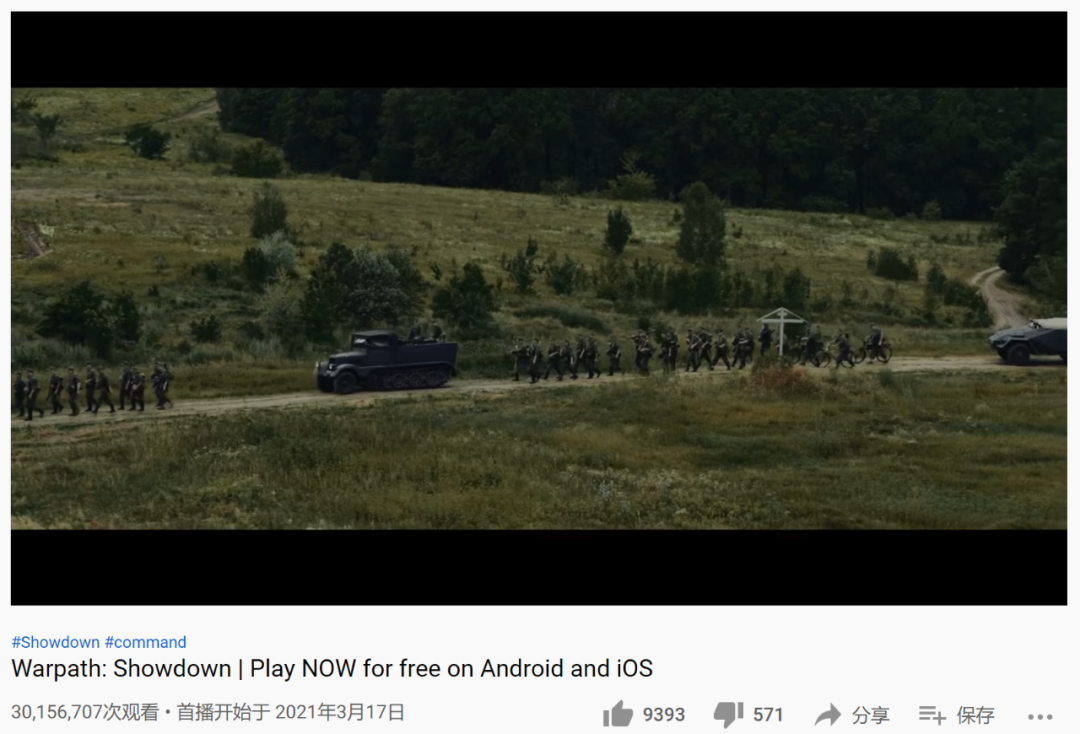Click the share arrow icon
Viewport: 1080px width, 734px height.
(x=828, y=715)
